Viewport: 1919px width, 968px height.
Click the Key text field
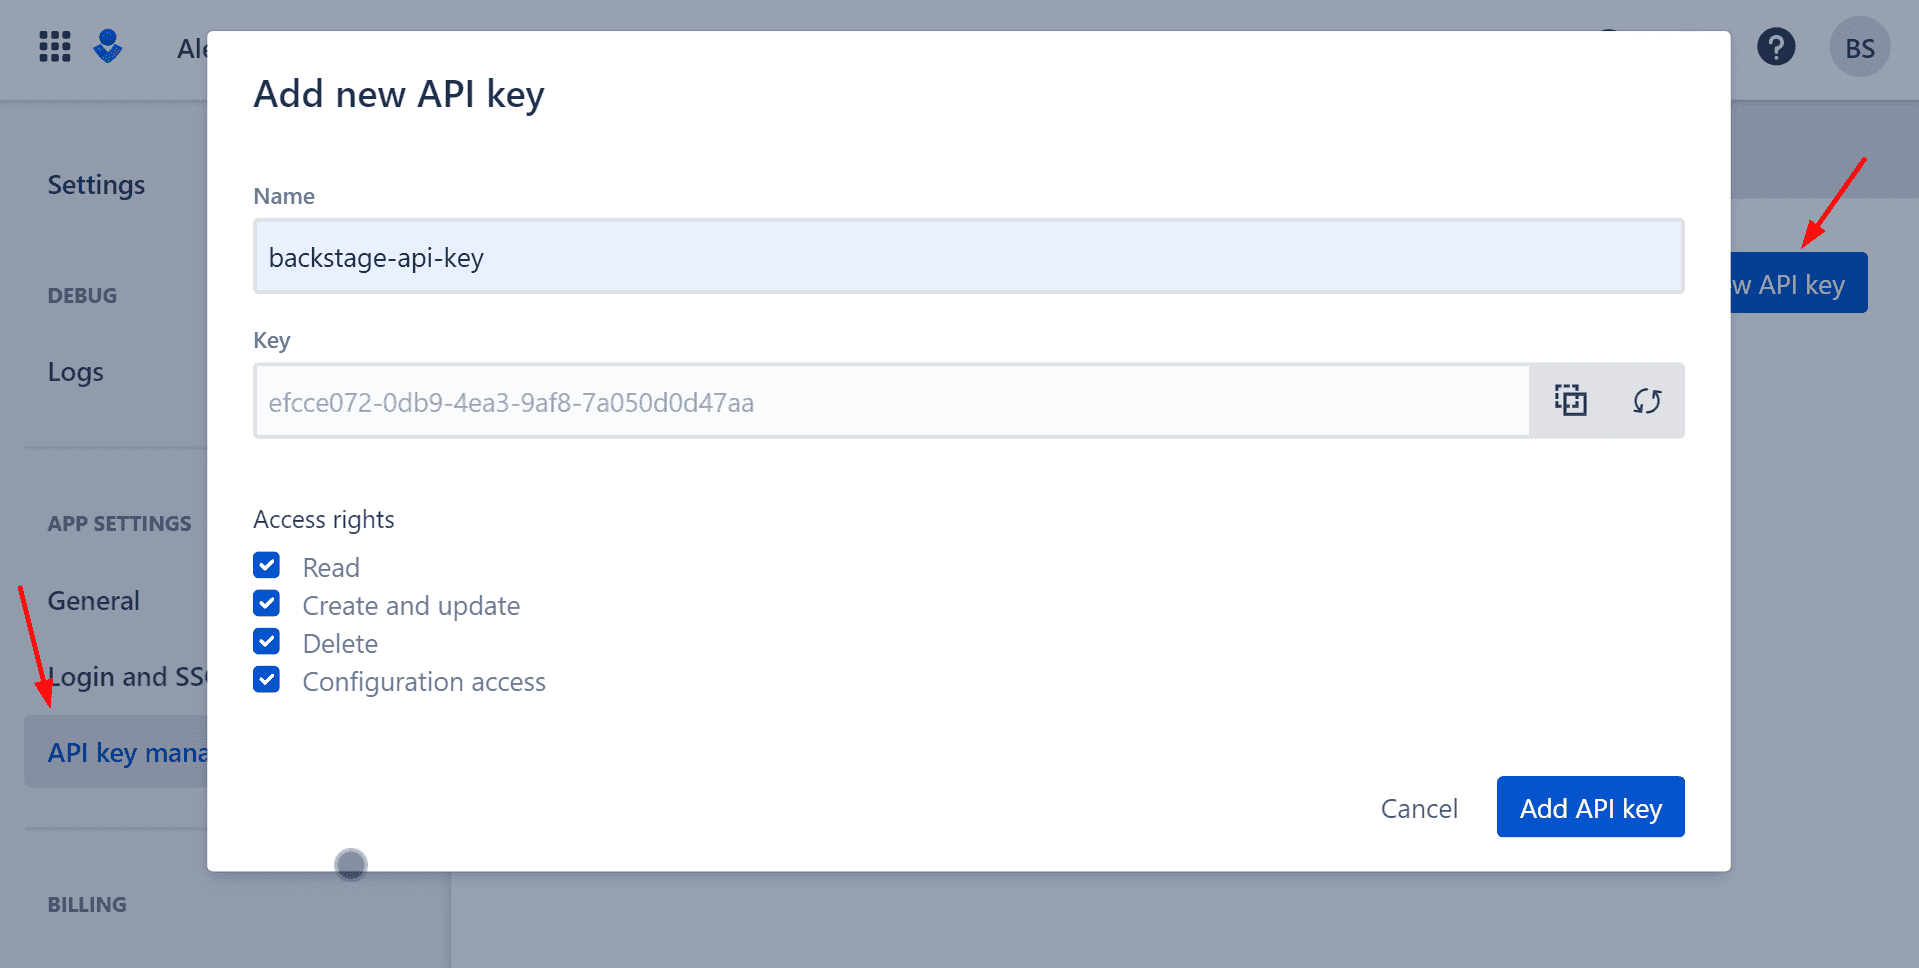point(891,401)
